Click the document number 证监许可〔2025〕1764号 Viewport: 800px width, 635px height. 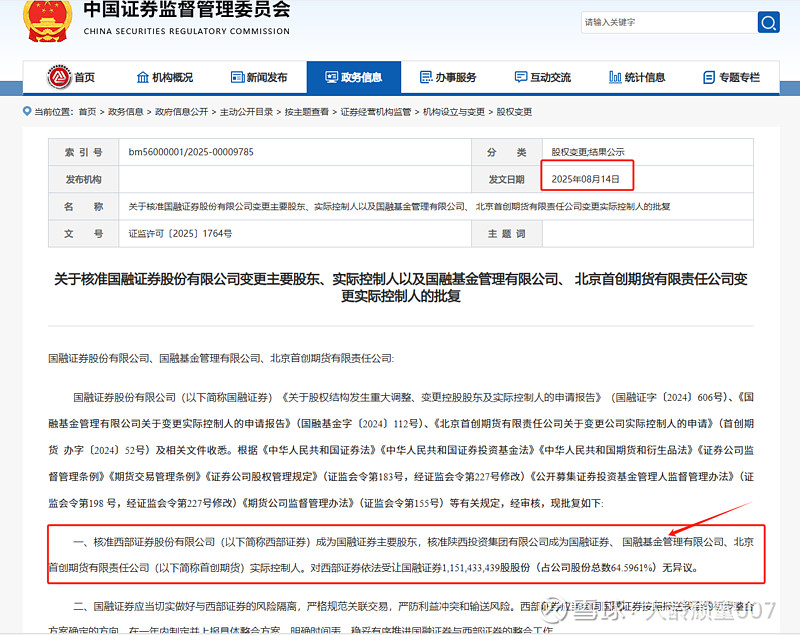point(180,234)
